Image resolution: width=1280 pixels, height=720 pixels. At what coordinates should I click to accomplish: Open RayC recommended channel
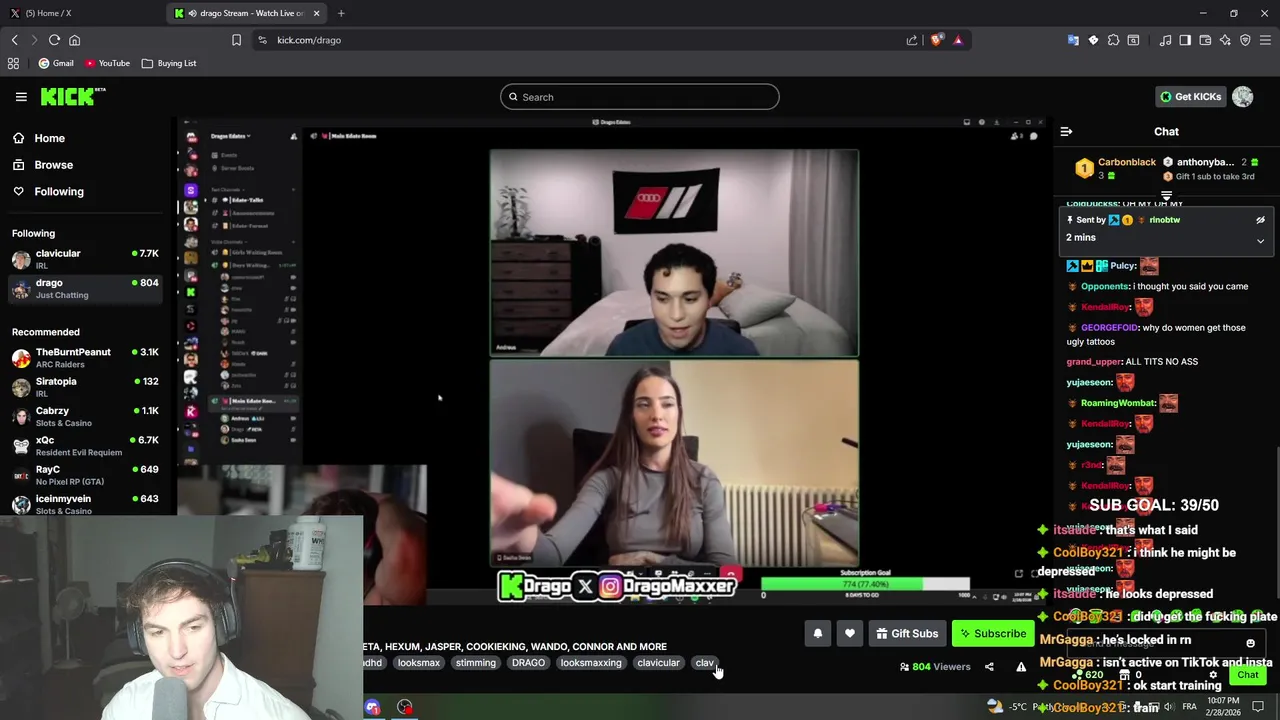85,475
